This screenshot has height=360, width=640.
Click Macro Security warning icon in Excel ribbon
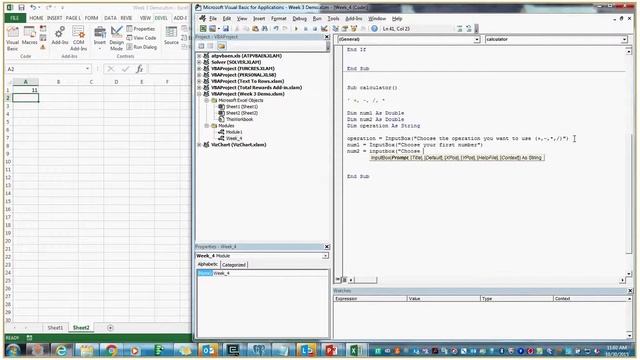(43, 47)
